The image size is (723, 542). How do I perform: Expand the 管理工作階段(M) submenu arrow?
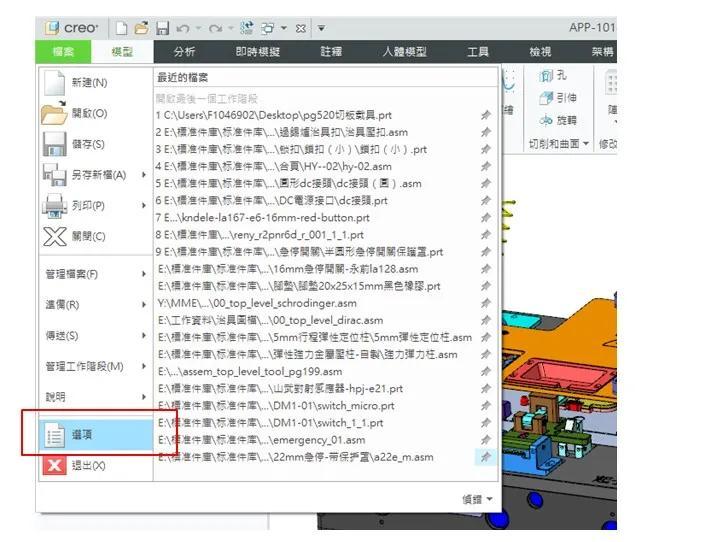(x=144, y=366)
